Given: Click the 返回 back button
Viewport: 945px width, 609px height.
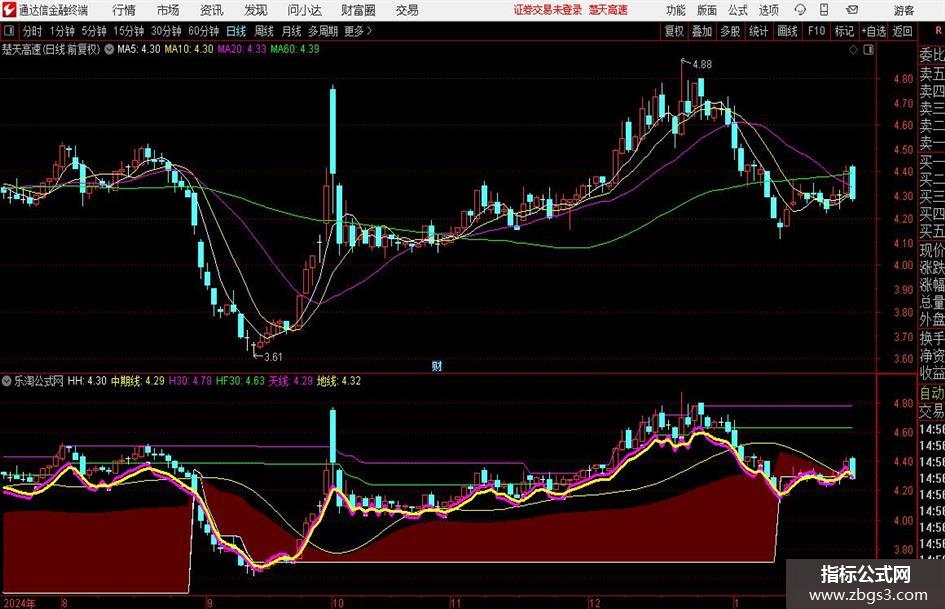Looking at the screenshot, I should tap(902, 31).
